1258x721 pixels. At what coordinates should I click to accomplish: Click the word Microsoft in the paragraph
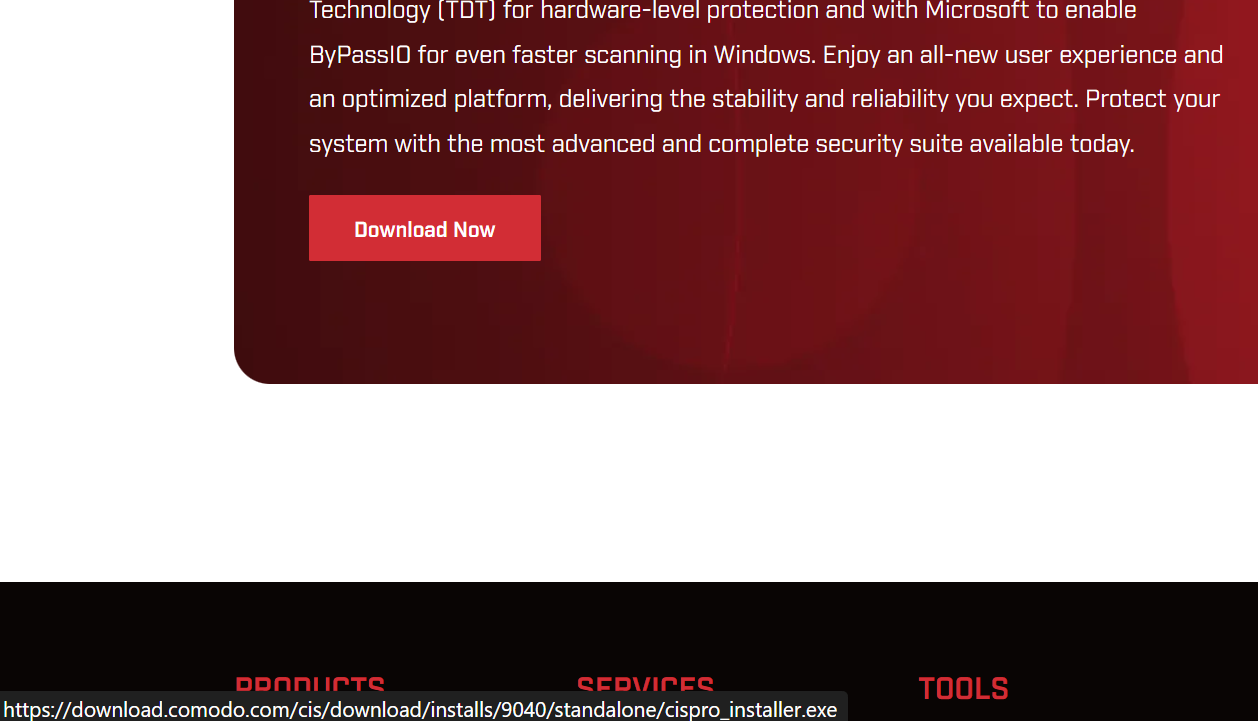tap(978, 11)
